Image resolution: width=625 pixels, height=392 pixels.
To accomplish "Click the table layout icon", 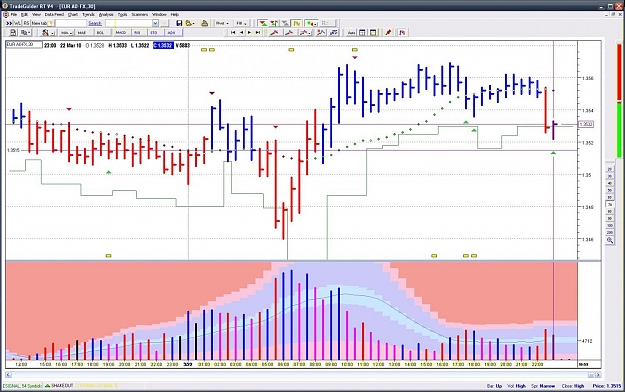I will pyautogui.click(x=362, y=32).
